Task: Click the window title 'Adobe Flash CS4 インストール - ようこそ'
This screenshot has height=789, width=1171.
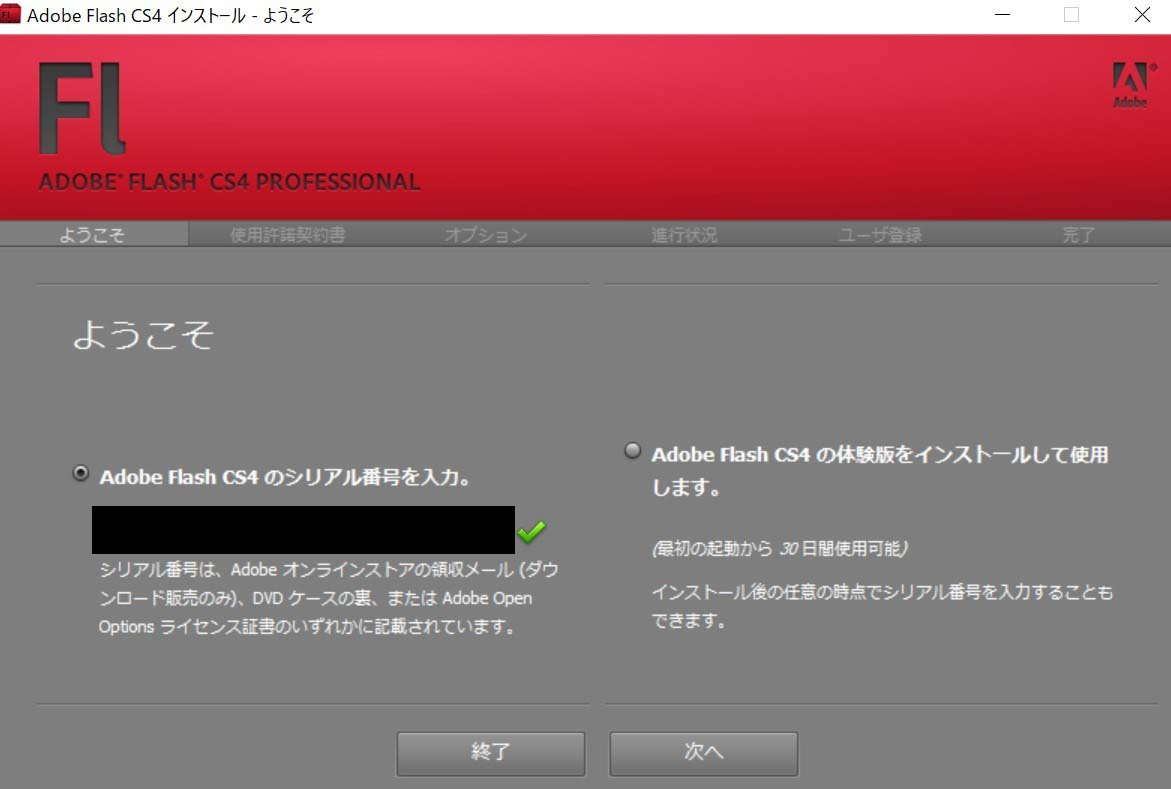Action: click(170, 15)
